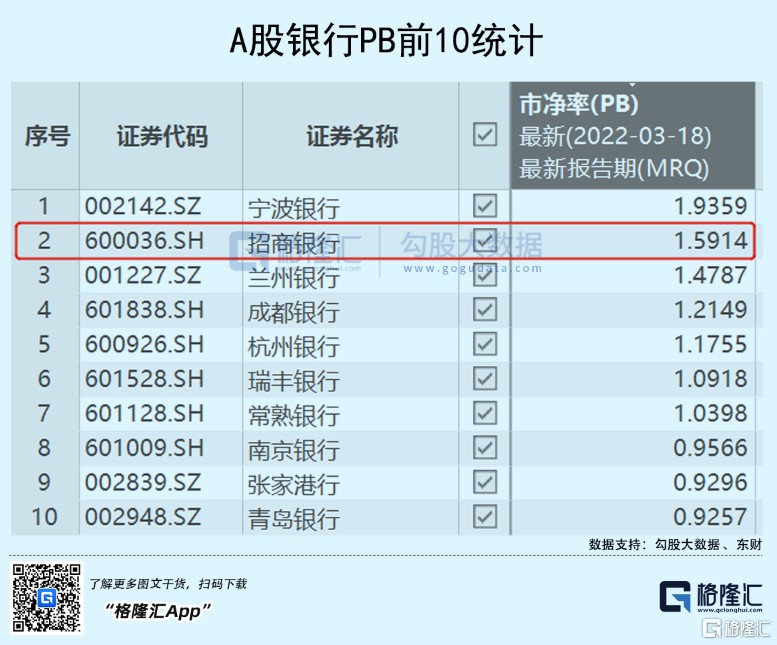Click the 数据支持 source credit text
Screen dimensions: 777x645
coord(675,545)
